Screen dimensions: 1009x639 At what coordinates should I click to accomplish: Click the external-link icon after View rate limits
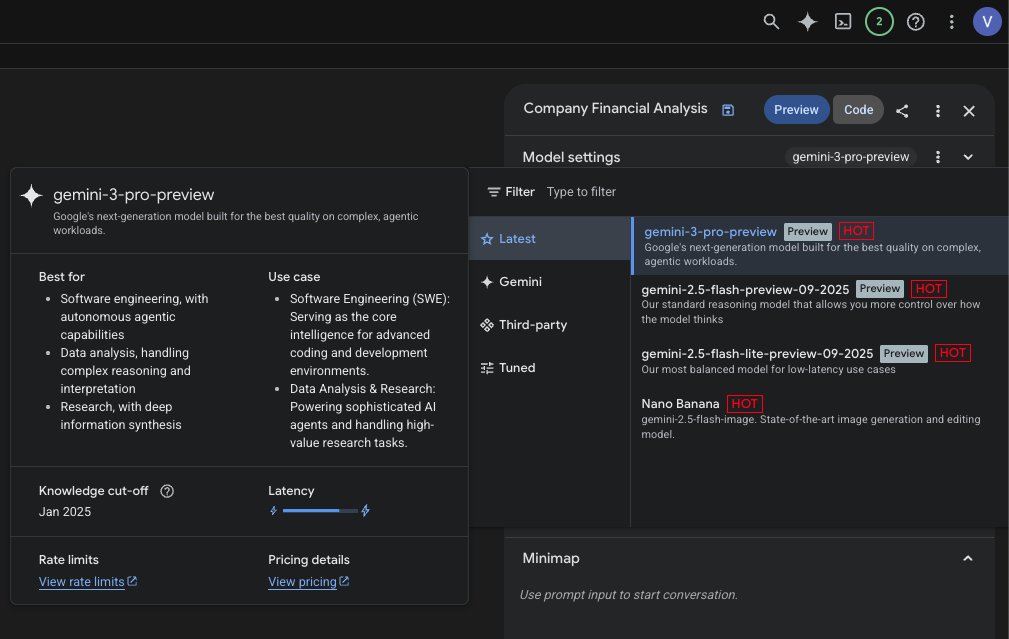click(132, 581)
